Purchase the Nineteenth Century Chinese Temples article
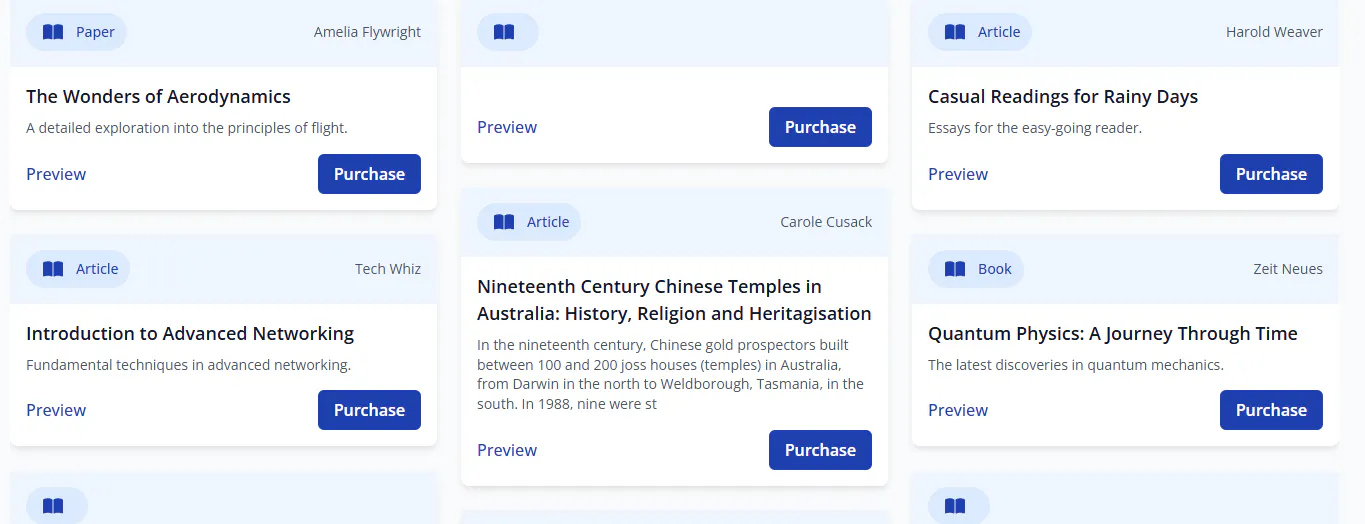The height and width of the screenshot is (524, 1365). pos(820,450)
